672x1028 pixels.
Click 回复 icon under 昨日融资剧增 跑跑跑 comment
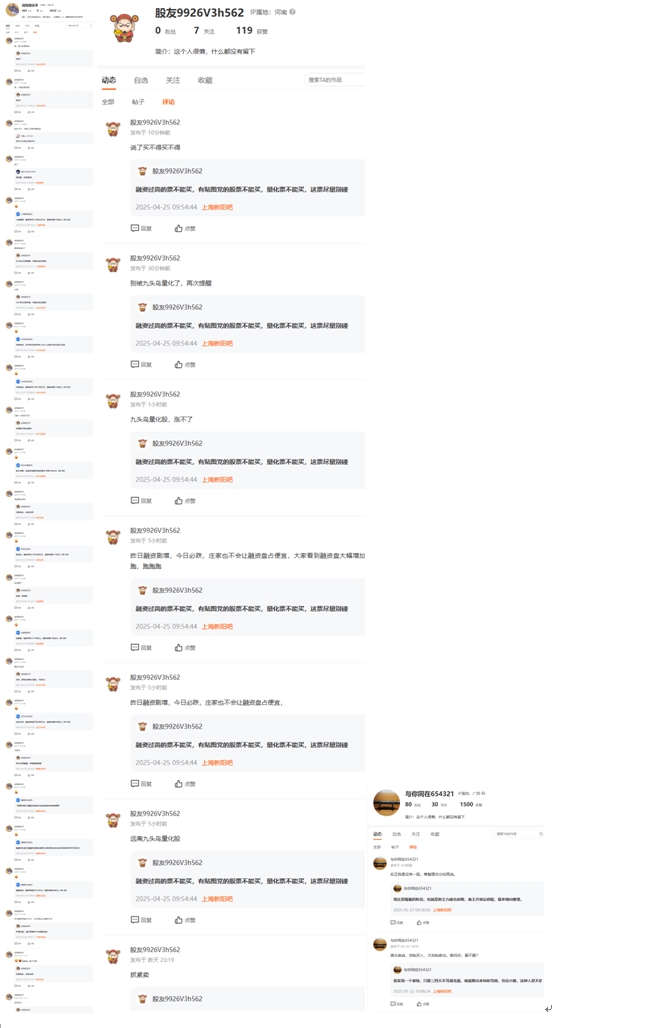135,648
